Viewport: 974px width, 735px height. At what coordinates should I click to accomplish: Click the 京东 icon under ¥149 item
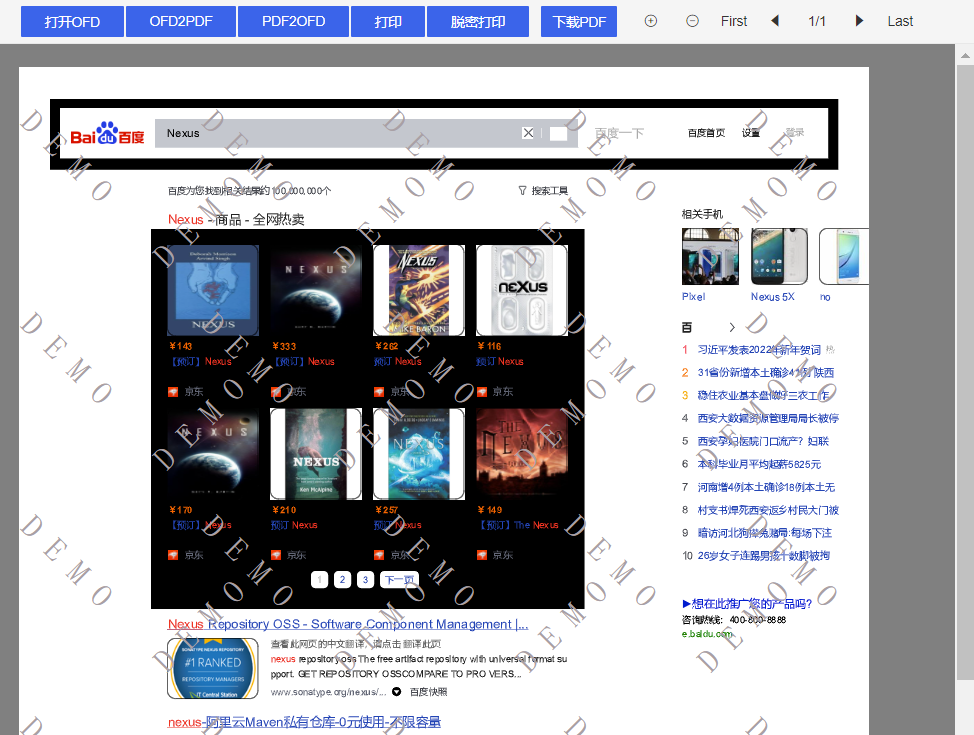click(481, 555)
